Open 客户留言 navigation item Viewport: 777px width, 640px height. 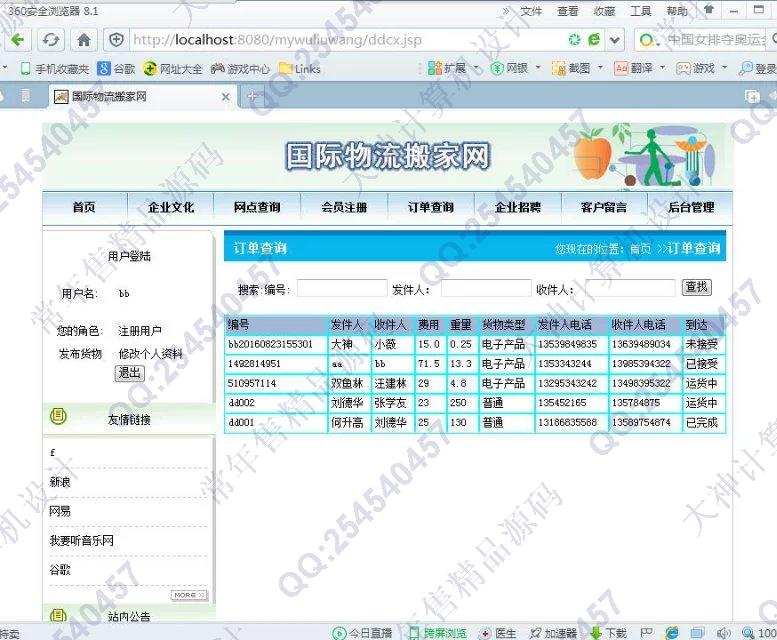604,208
